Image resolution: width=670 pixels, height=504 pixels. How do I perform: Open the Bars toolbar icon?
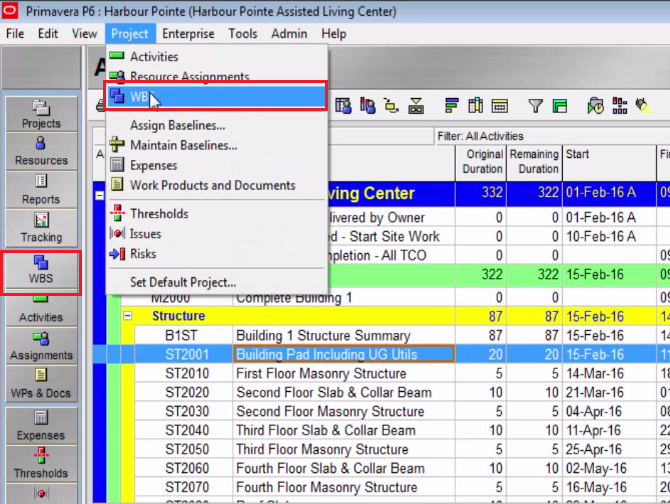[x=452, y=105]
